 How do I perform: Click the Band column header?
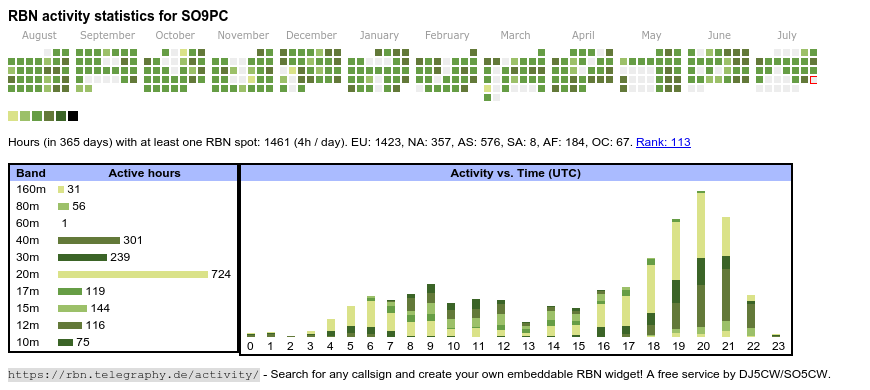31,173
